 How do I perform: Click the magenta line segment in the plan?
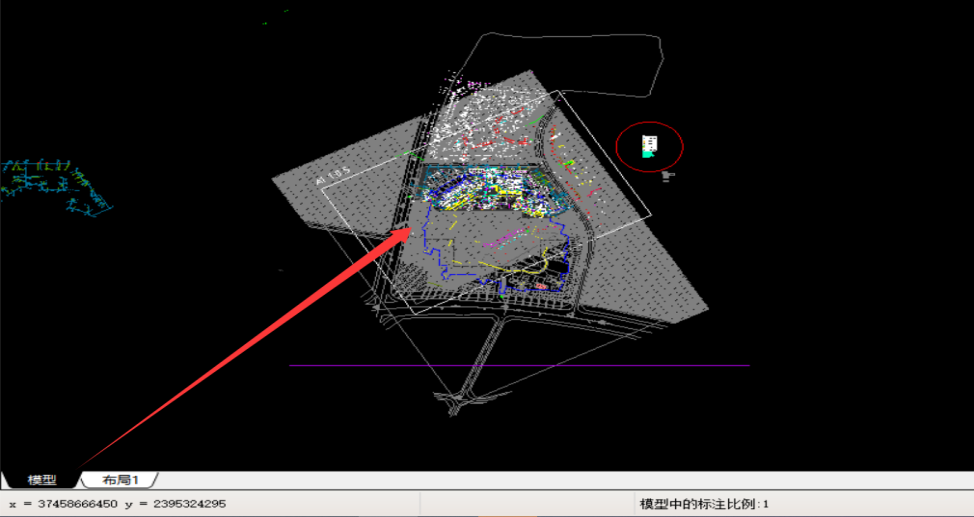click(509, 235)
